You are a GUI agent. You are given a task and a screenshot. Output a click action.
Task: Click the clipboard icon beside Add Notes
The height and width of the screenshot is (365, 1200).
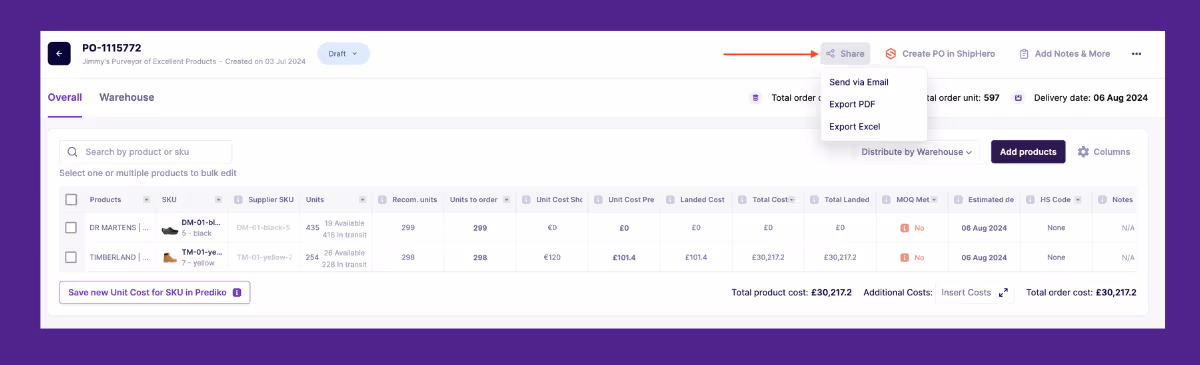pyautogui.click(x=1024, y=54)
